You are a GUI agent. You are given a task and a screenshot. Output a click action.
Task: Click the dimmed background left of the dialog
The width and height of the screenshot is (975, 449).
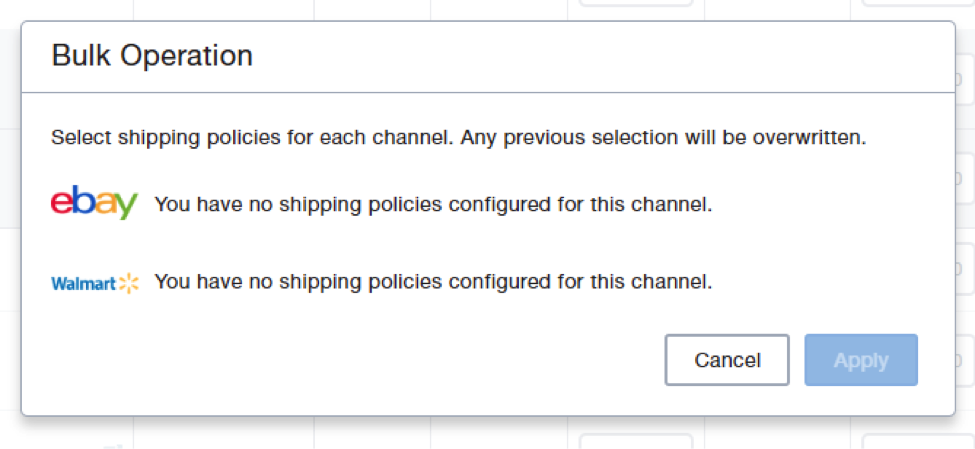click(10, 250)
